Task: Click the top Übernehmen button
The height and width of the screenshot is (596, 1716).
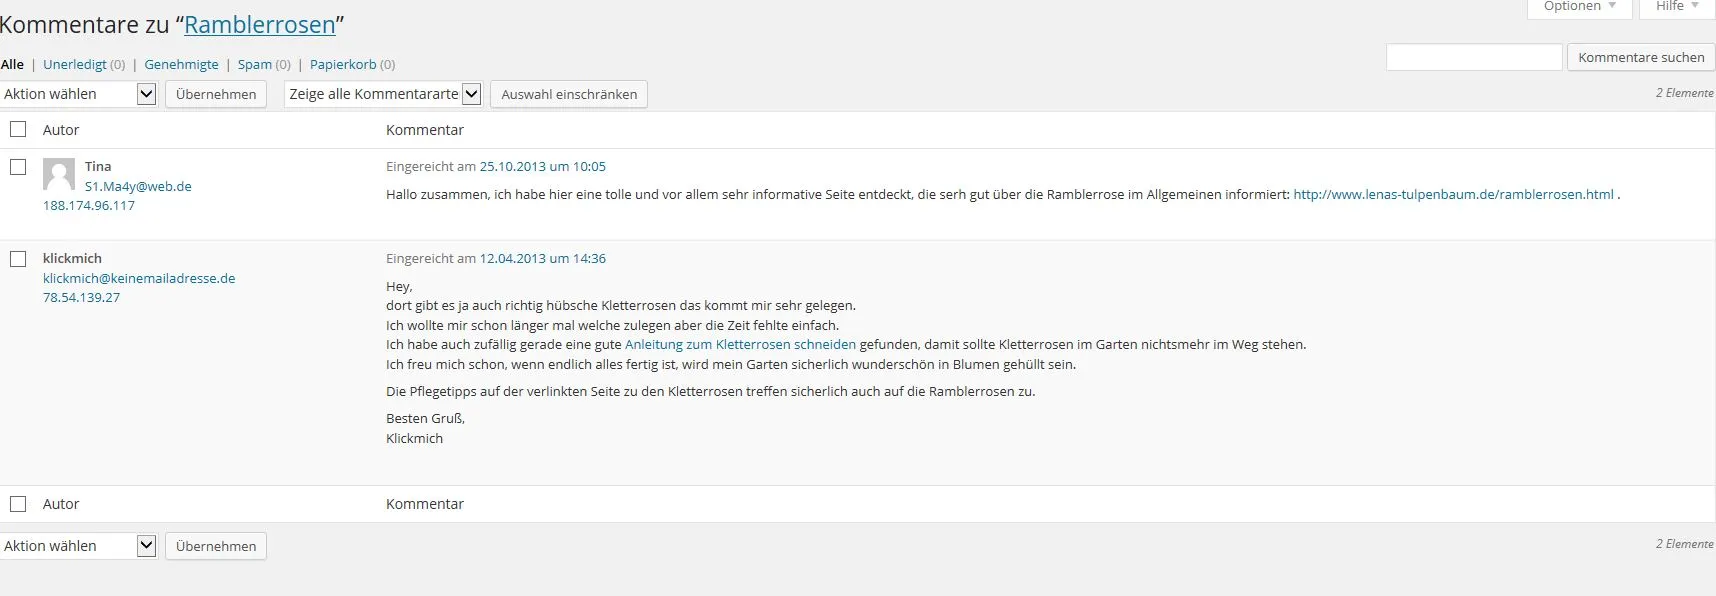Action: [x=216, y=94]
